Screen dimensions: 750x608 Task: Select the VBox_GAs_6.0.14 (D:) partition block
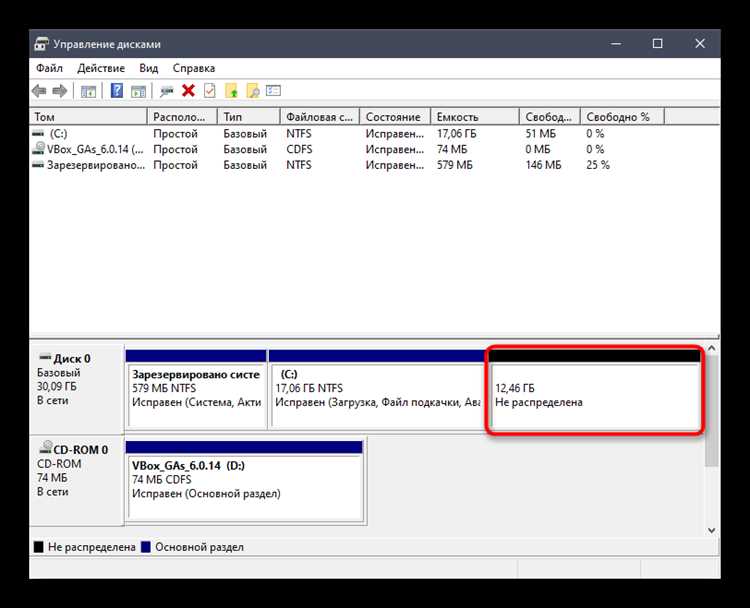tap(244, 481)
